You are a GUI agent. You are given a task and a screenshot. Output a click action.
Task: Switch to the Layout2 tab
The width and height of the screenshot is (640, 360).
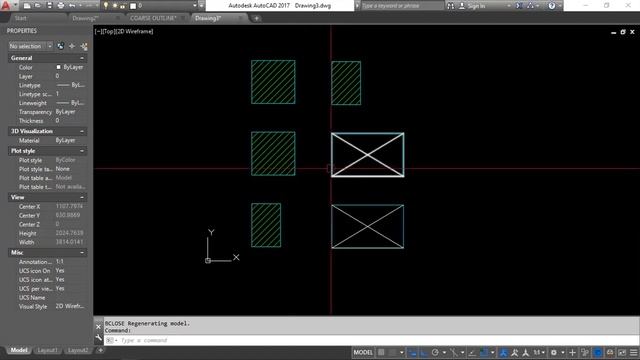[78, 350]
